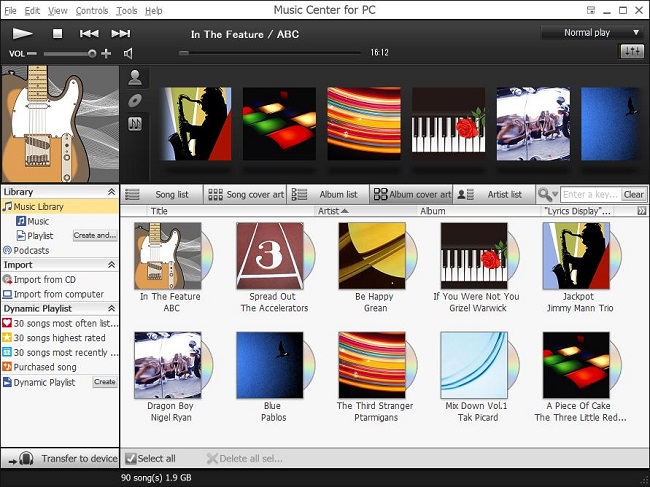Select Blue album by Pablos
Screen dimensions: 650x487
(270, 365)
